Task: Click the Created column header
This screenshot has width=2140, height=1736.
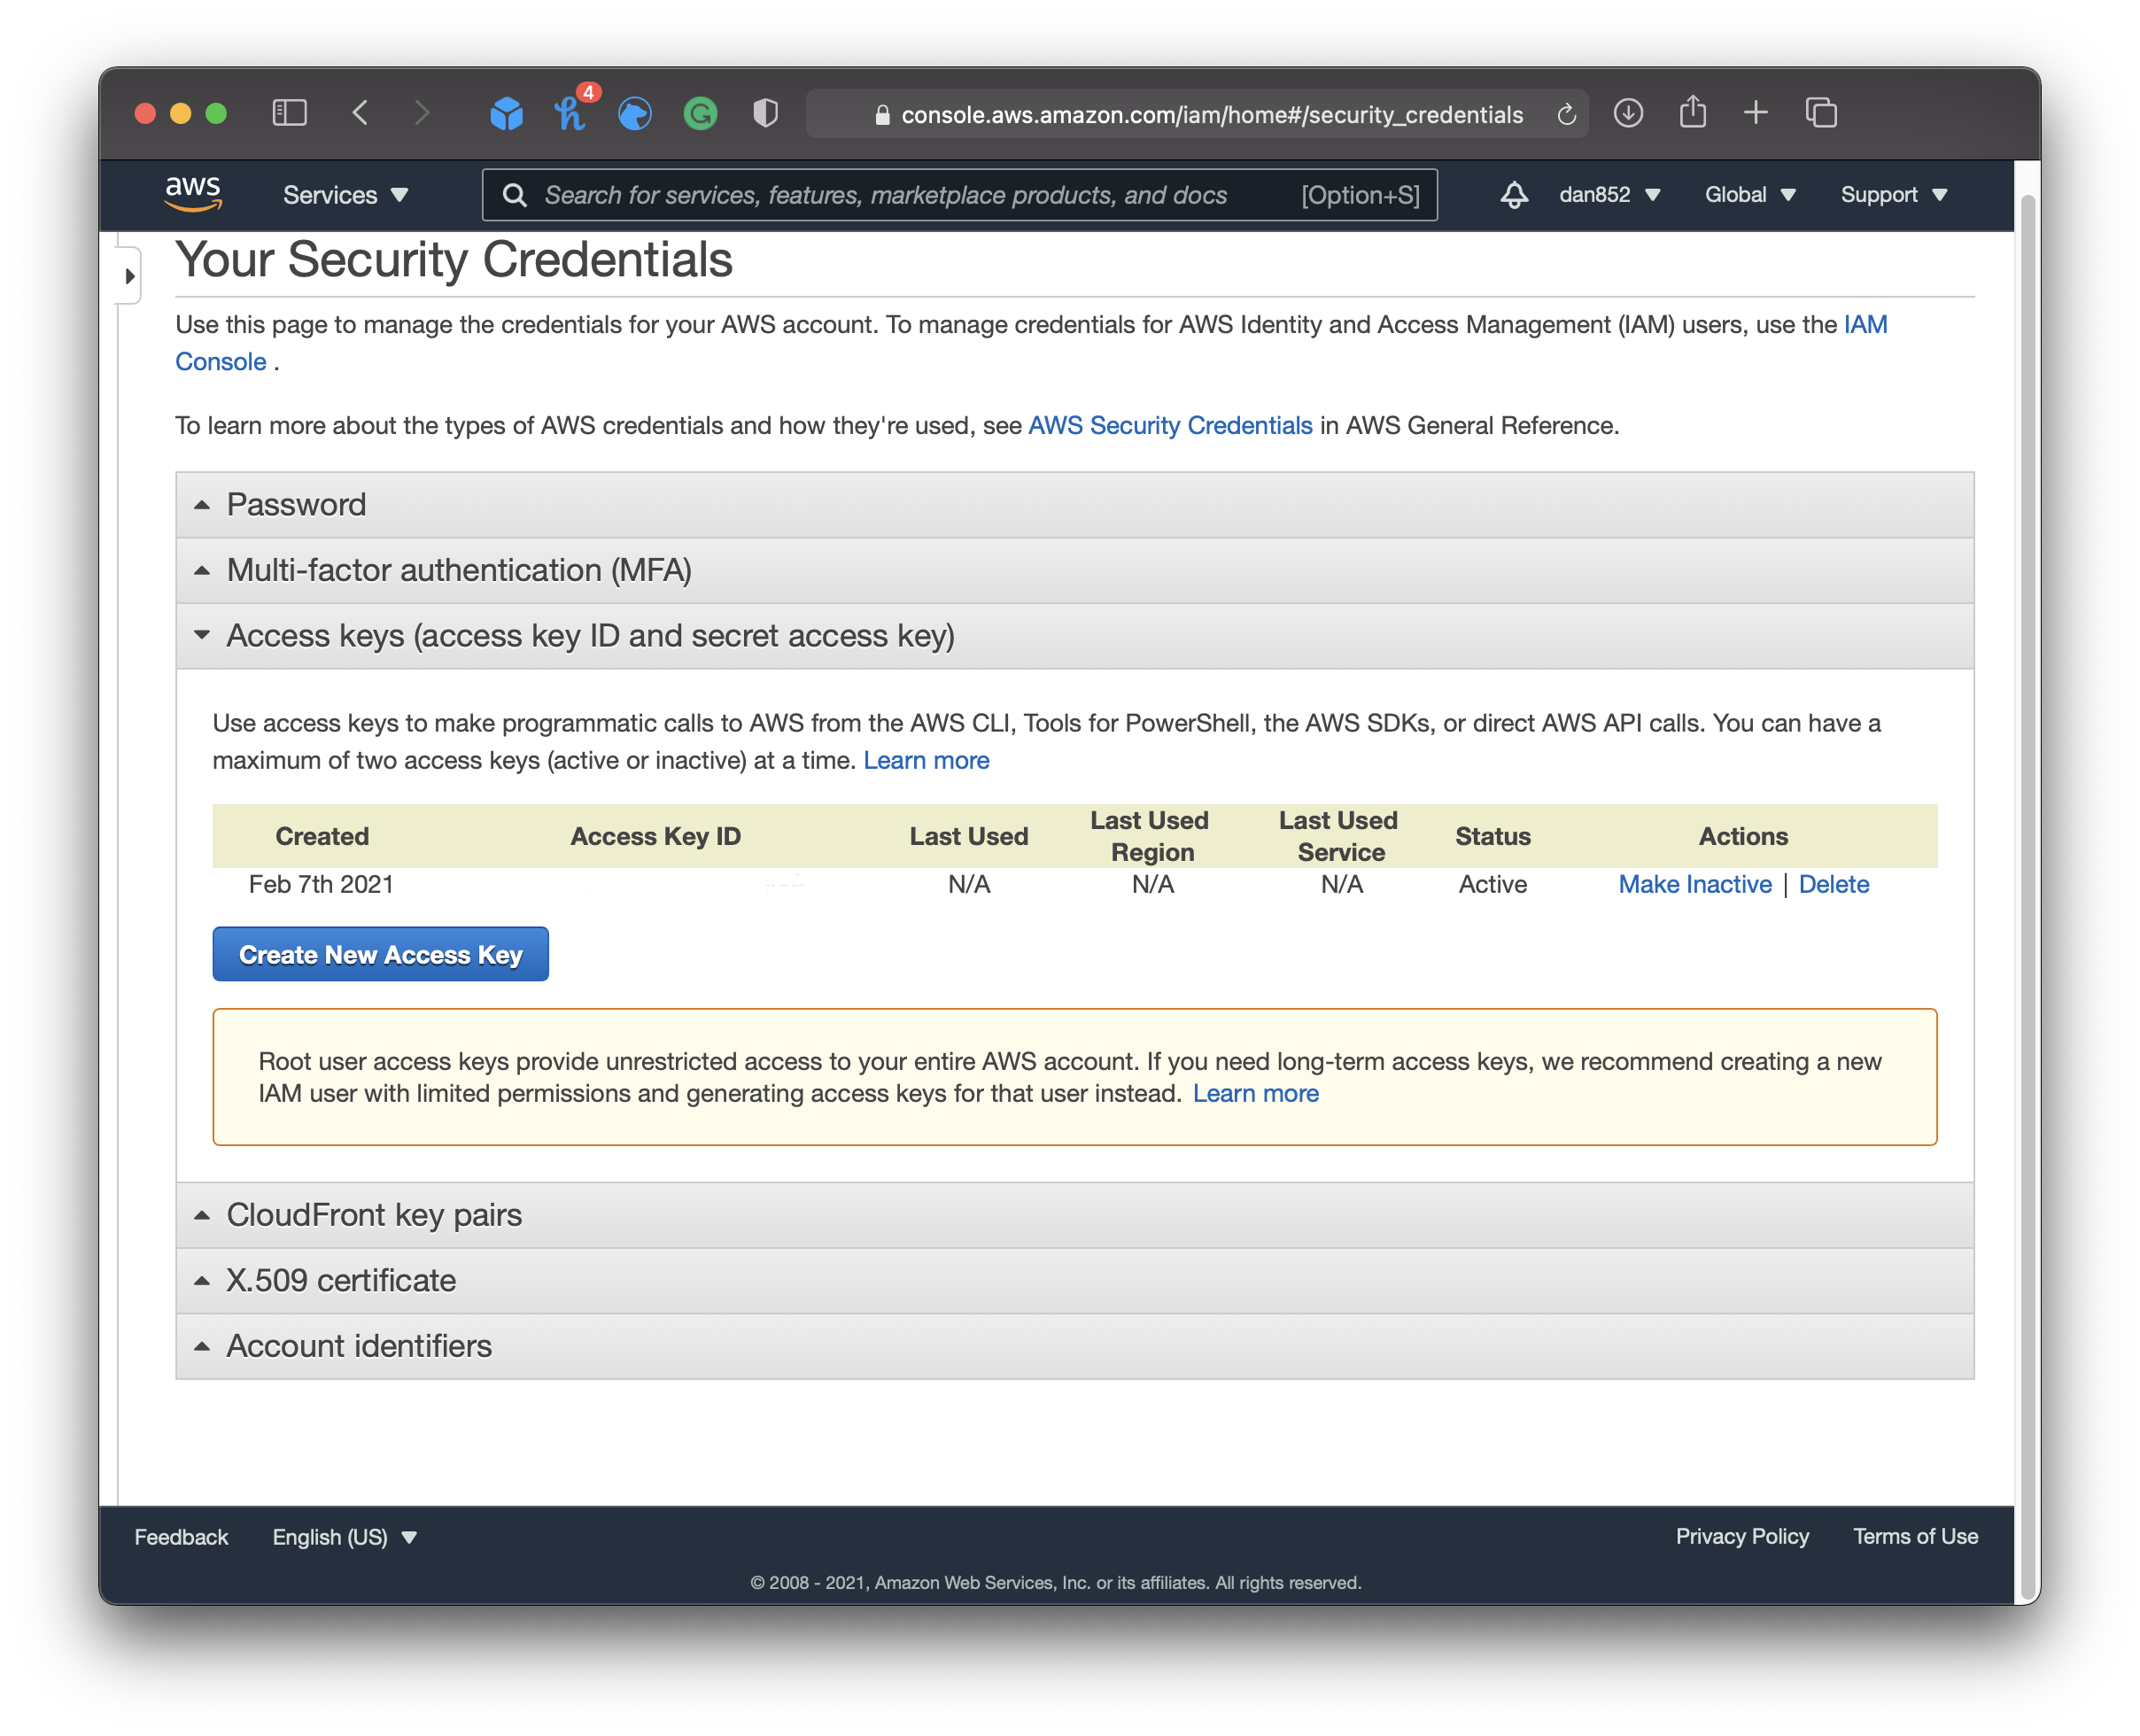Action: tap(322, 837)
